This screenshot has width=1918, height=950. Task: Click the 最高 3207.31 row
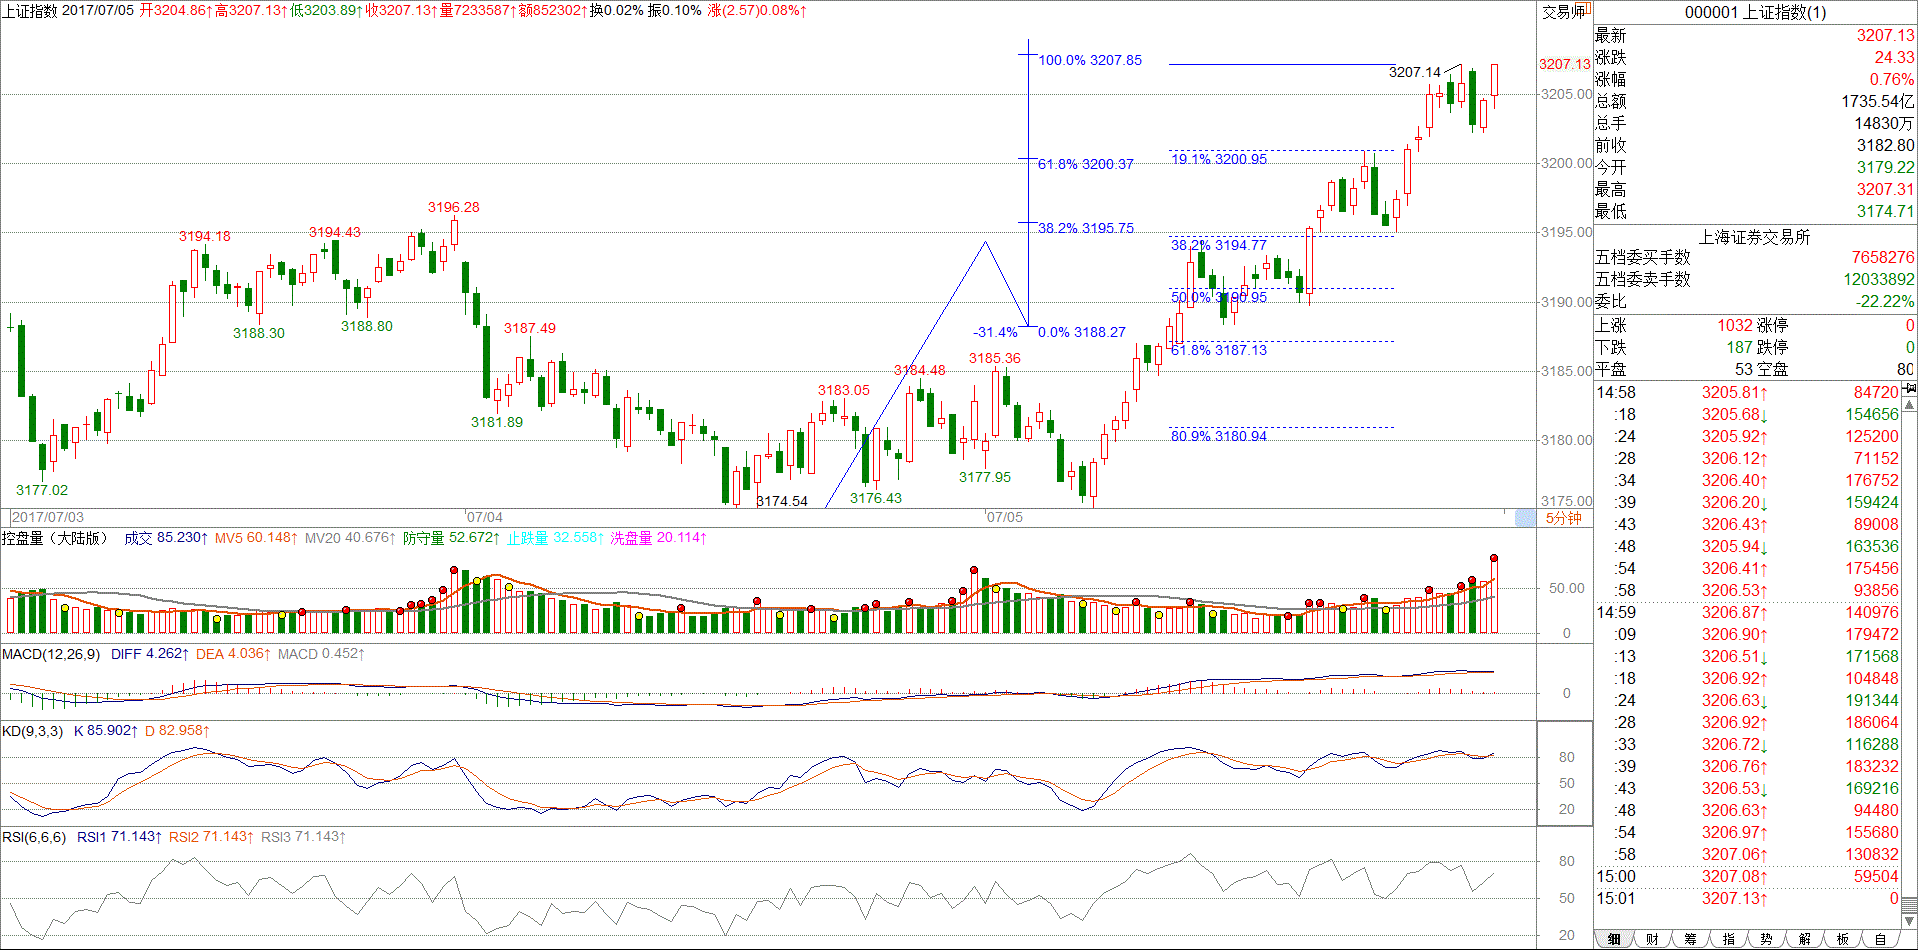(x=1755, y=189)
